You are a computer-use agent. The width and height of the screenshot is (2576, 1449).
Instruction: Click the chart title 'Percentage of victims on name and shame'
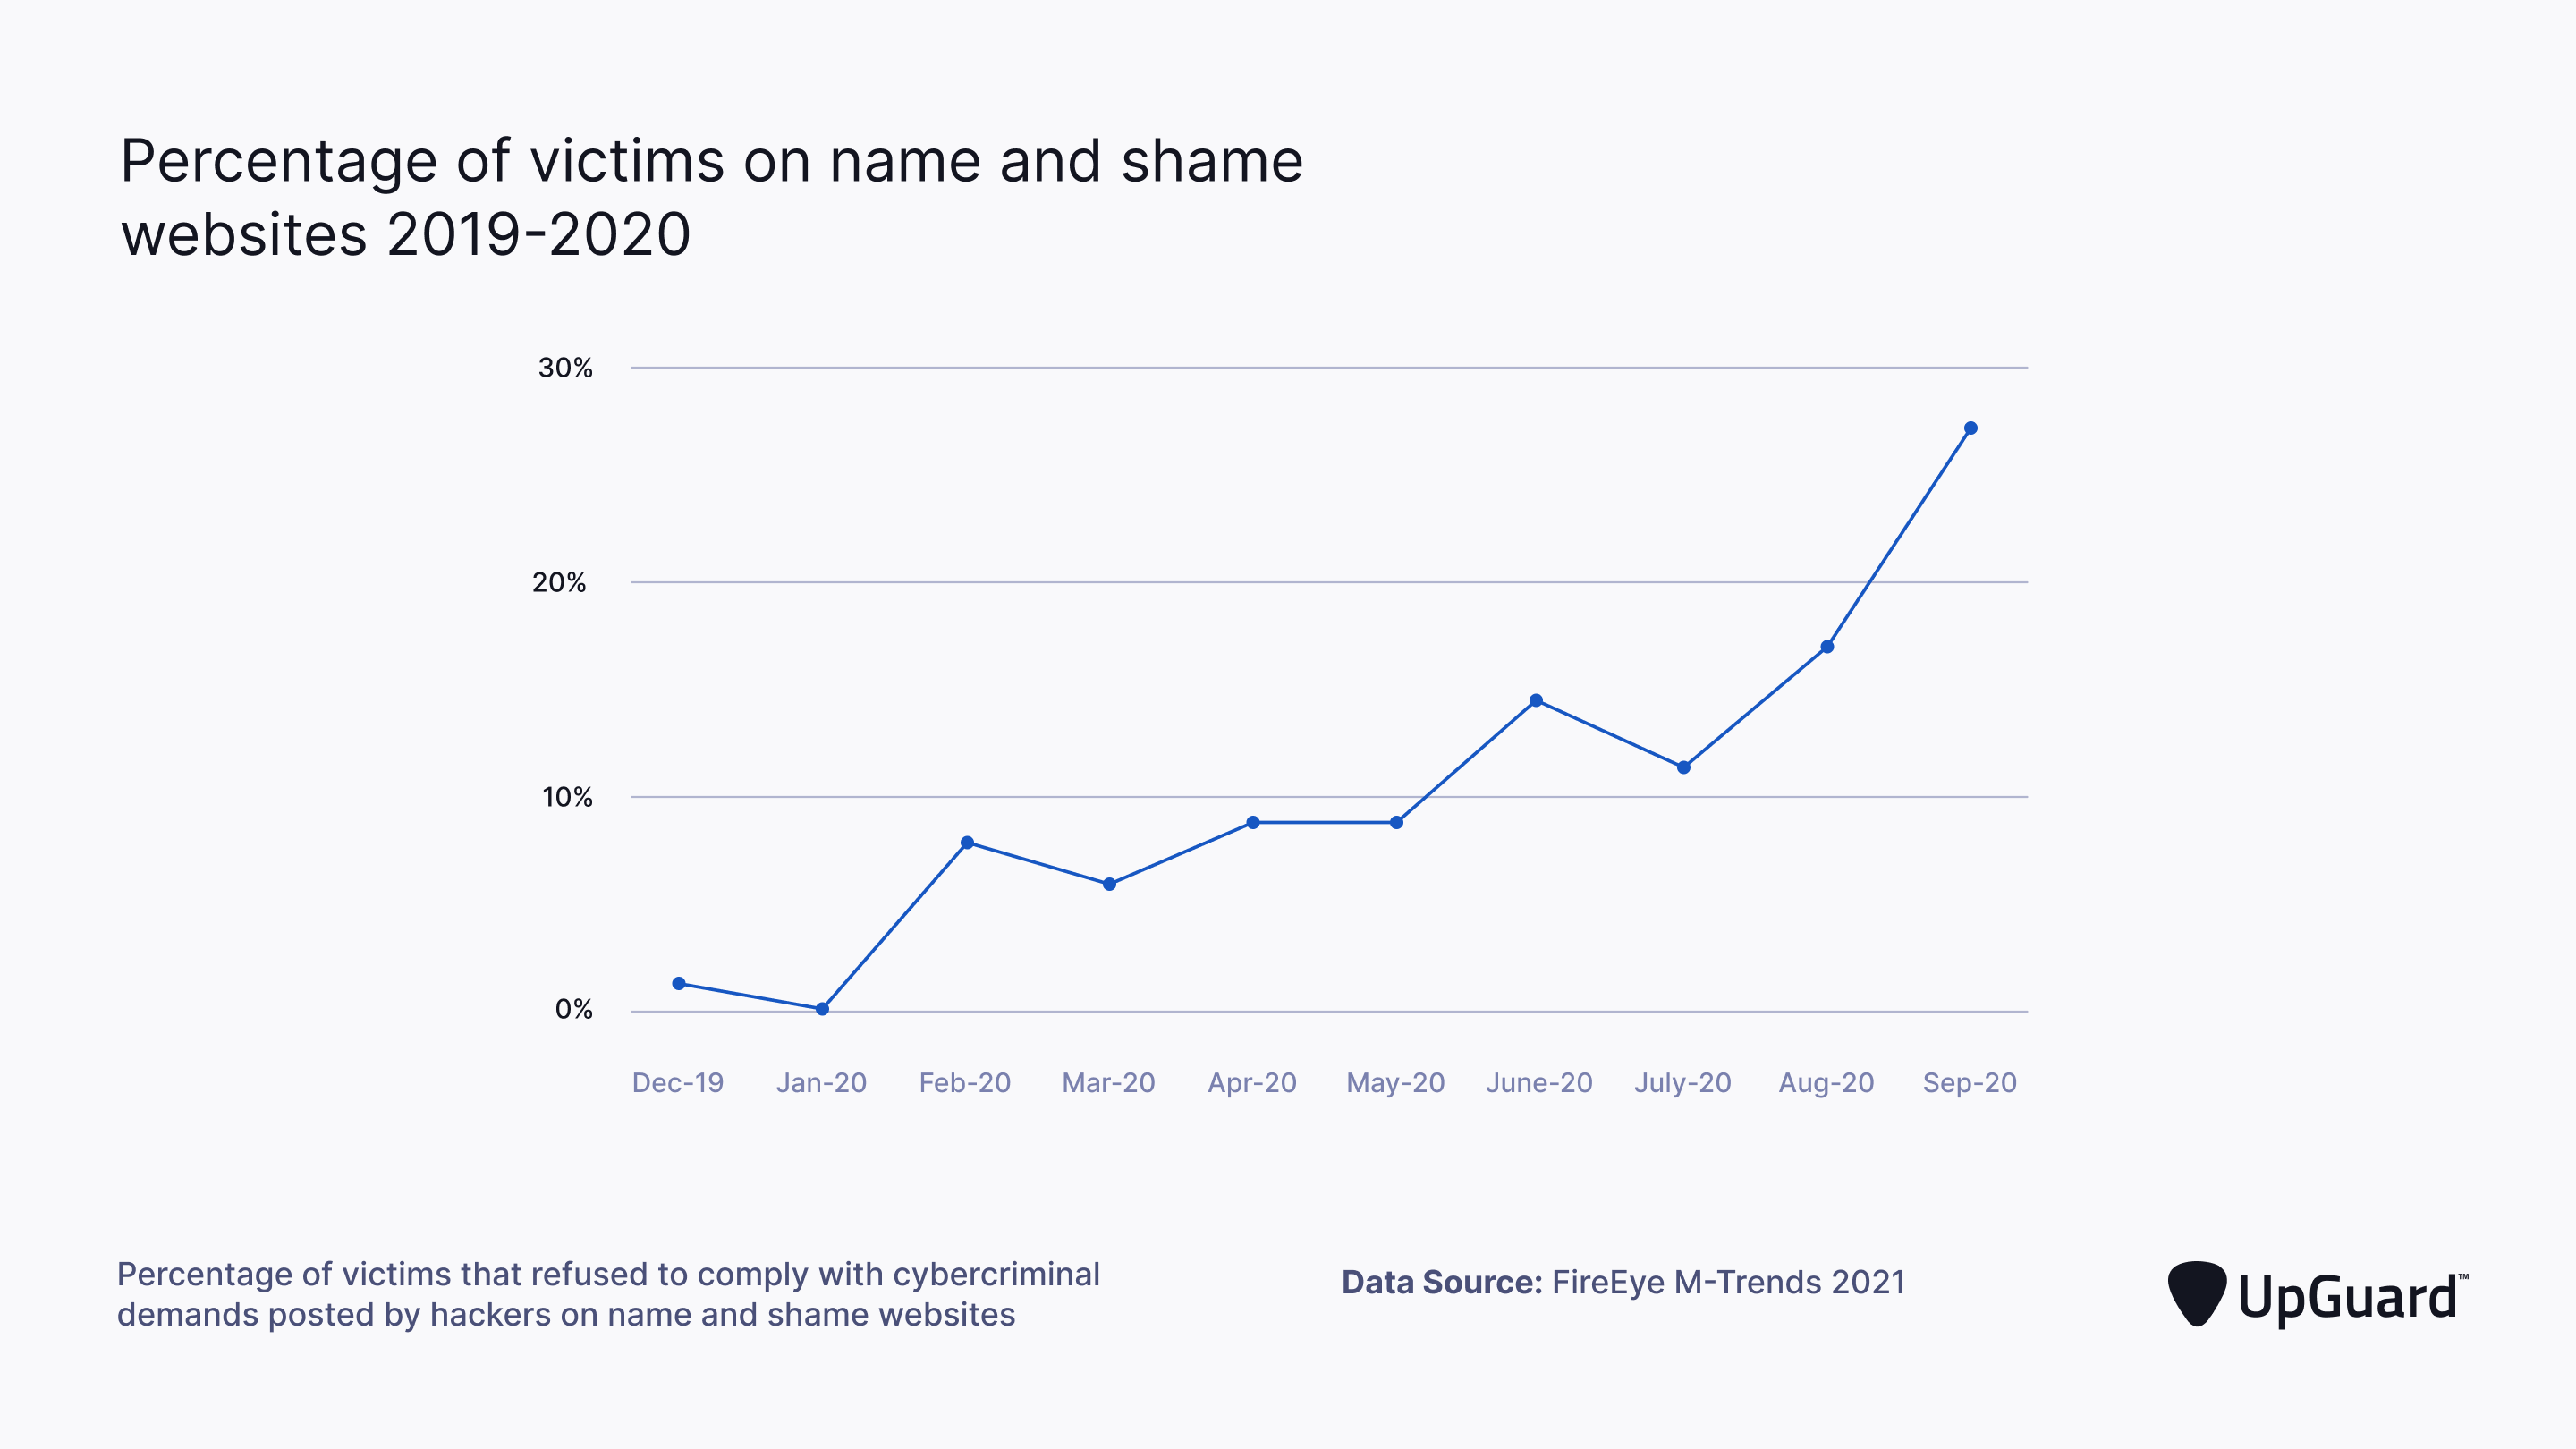(712, 161)
